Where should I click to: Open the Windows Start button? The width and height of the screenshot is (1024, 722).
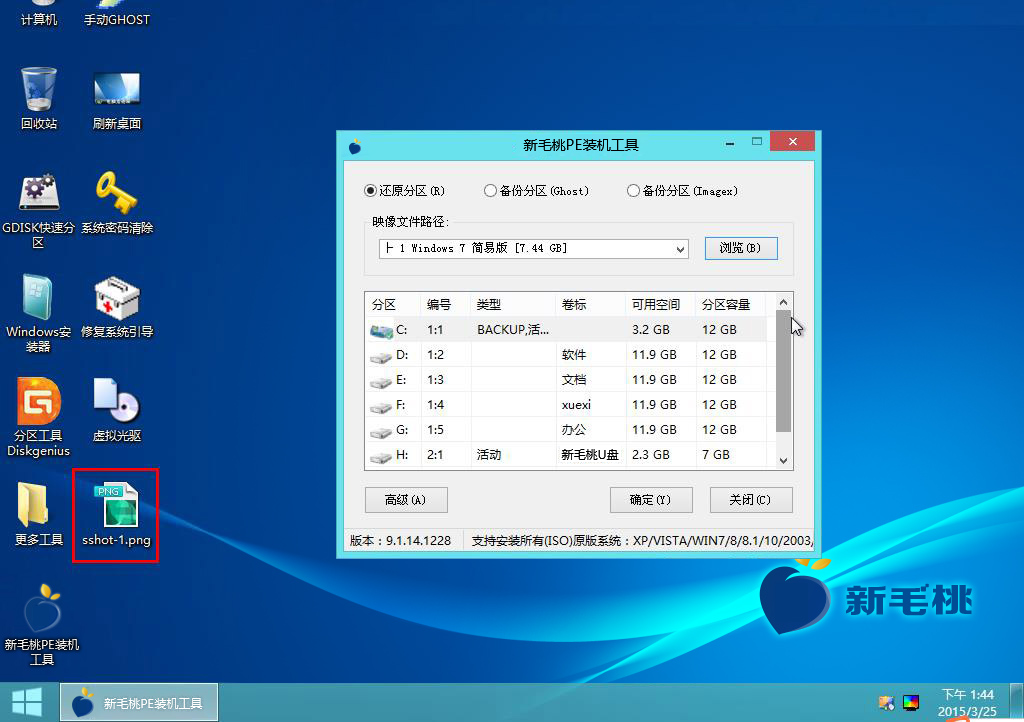(x=27, y=702)
